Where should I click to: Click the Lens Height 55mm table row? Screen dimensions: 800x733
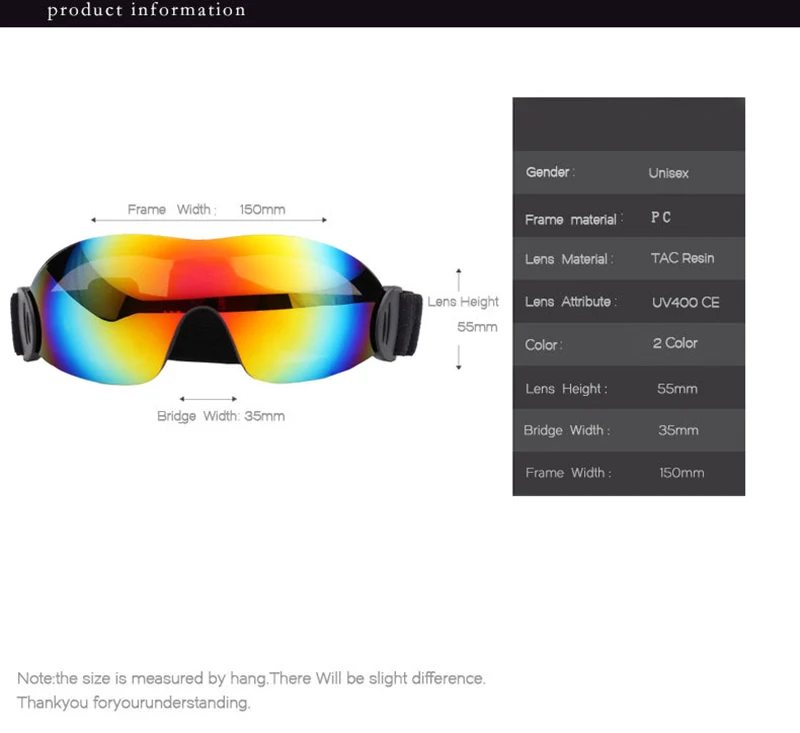tap(629, 388)
